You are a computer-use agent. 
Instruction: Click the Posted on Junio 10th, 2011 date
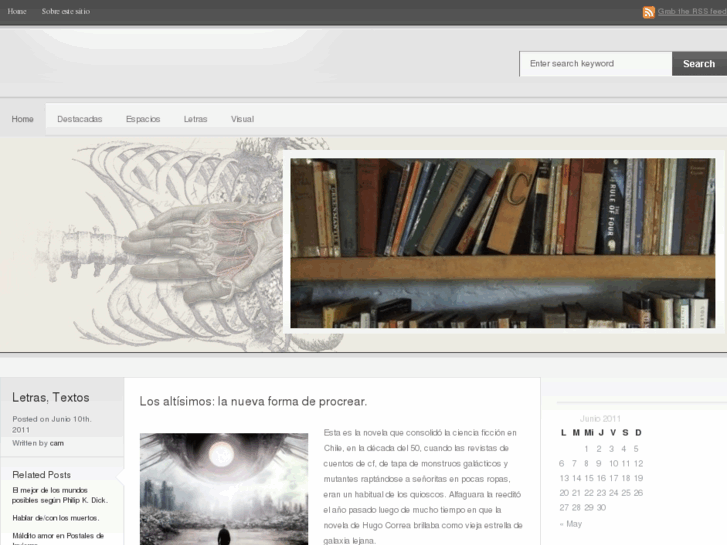52,424
